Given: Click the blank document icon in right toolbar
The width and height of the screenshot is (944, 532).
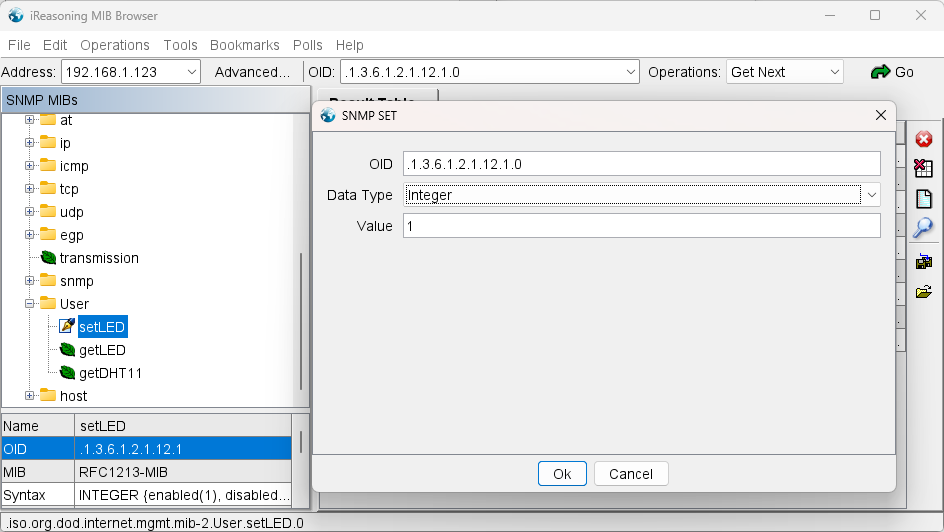Looking at the screenshot, I should click(x=923, y=198).
